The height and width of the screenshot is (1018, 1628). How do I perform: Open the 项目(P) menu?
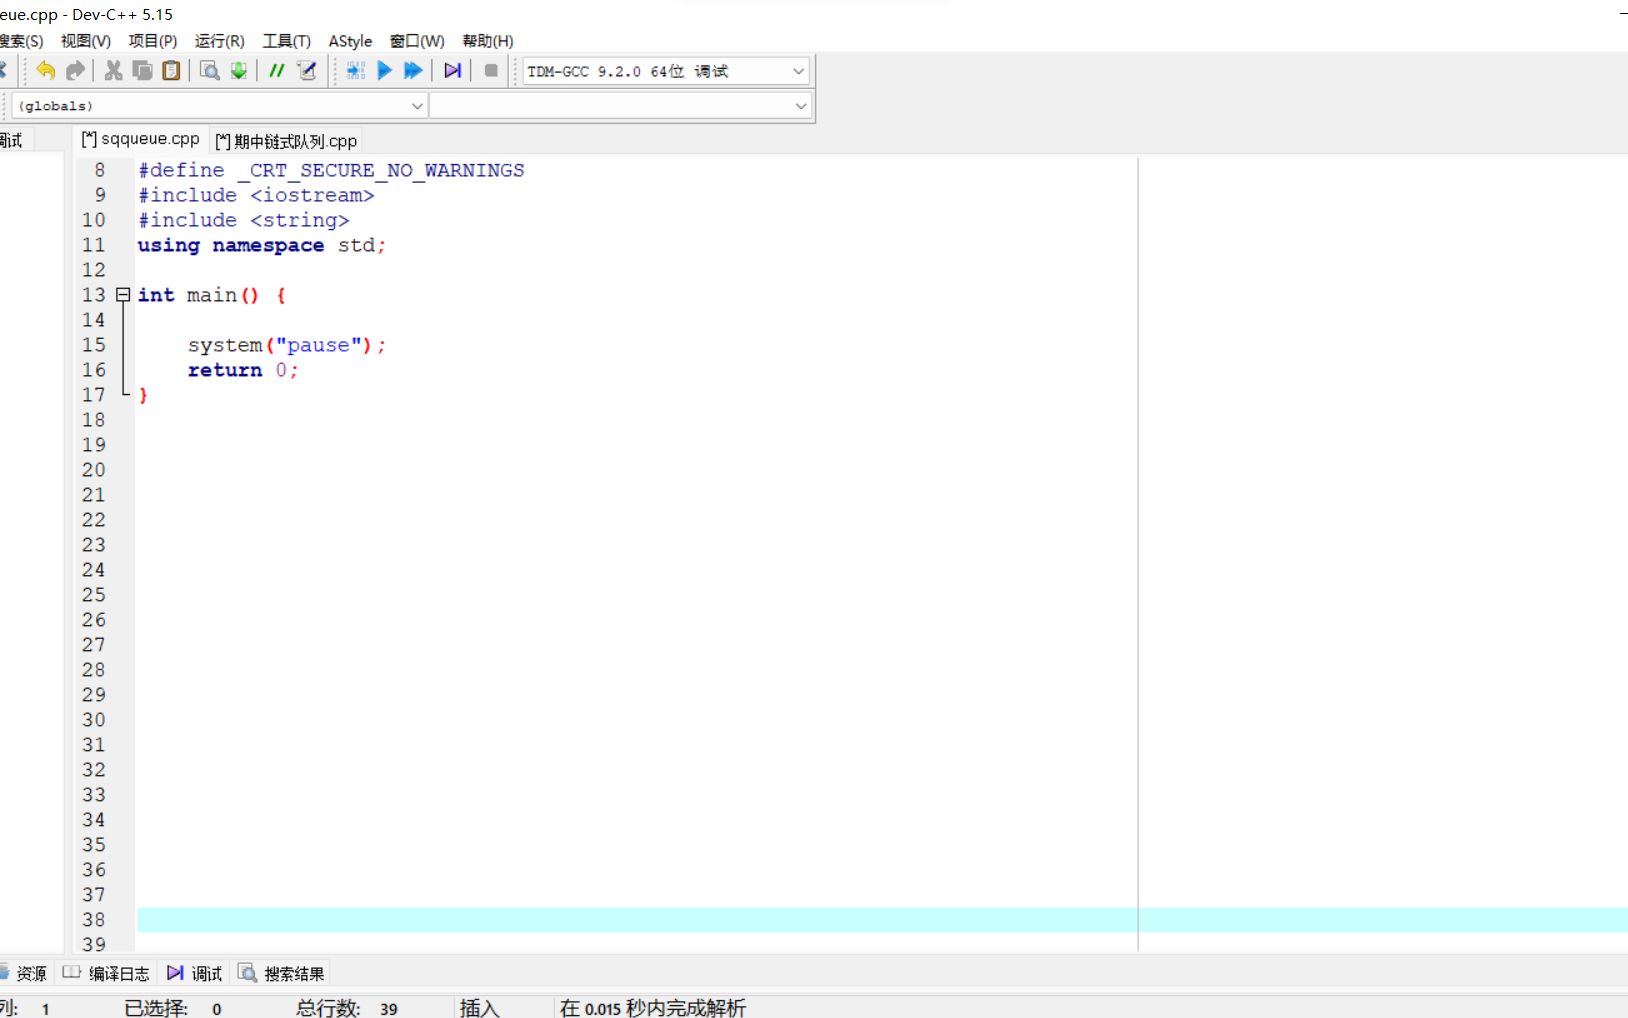pyautogui.click(x=153, y=41)
